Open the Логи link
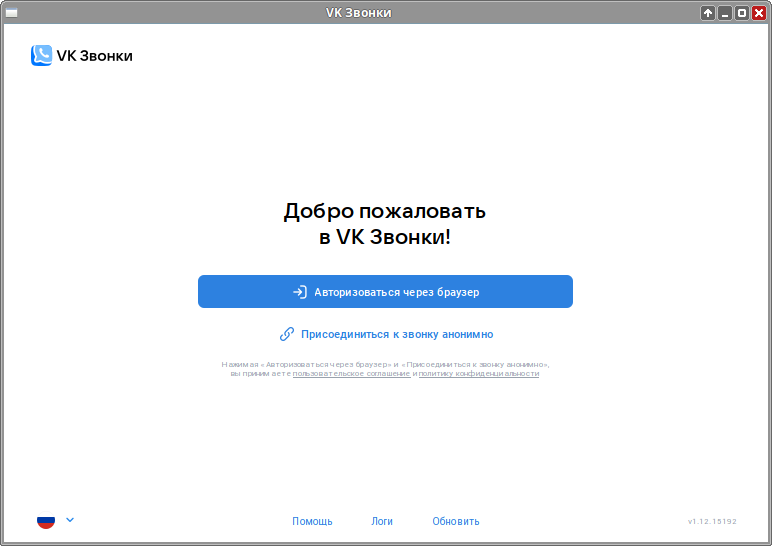The width and height of the screenshot is (772, 546). (382, 521)
